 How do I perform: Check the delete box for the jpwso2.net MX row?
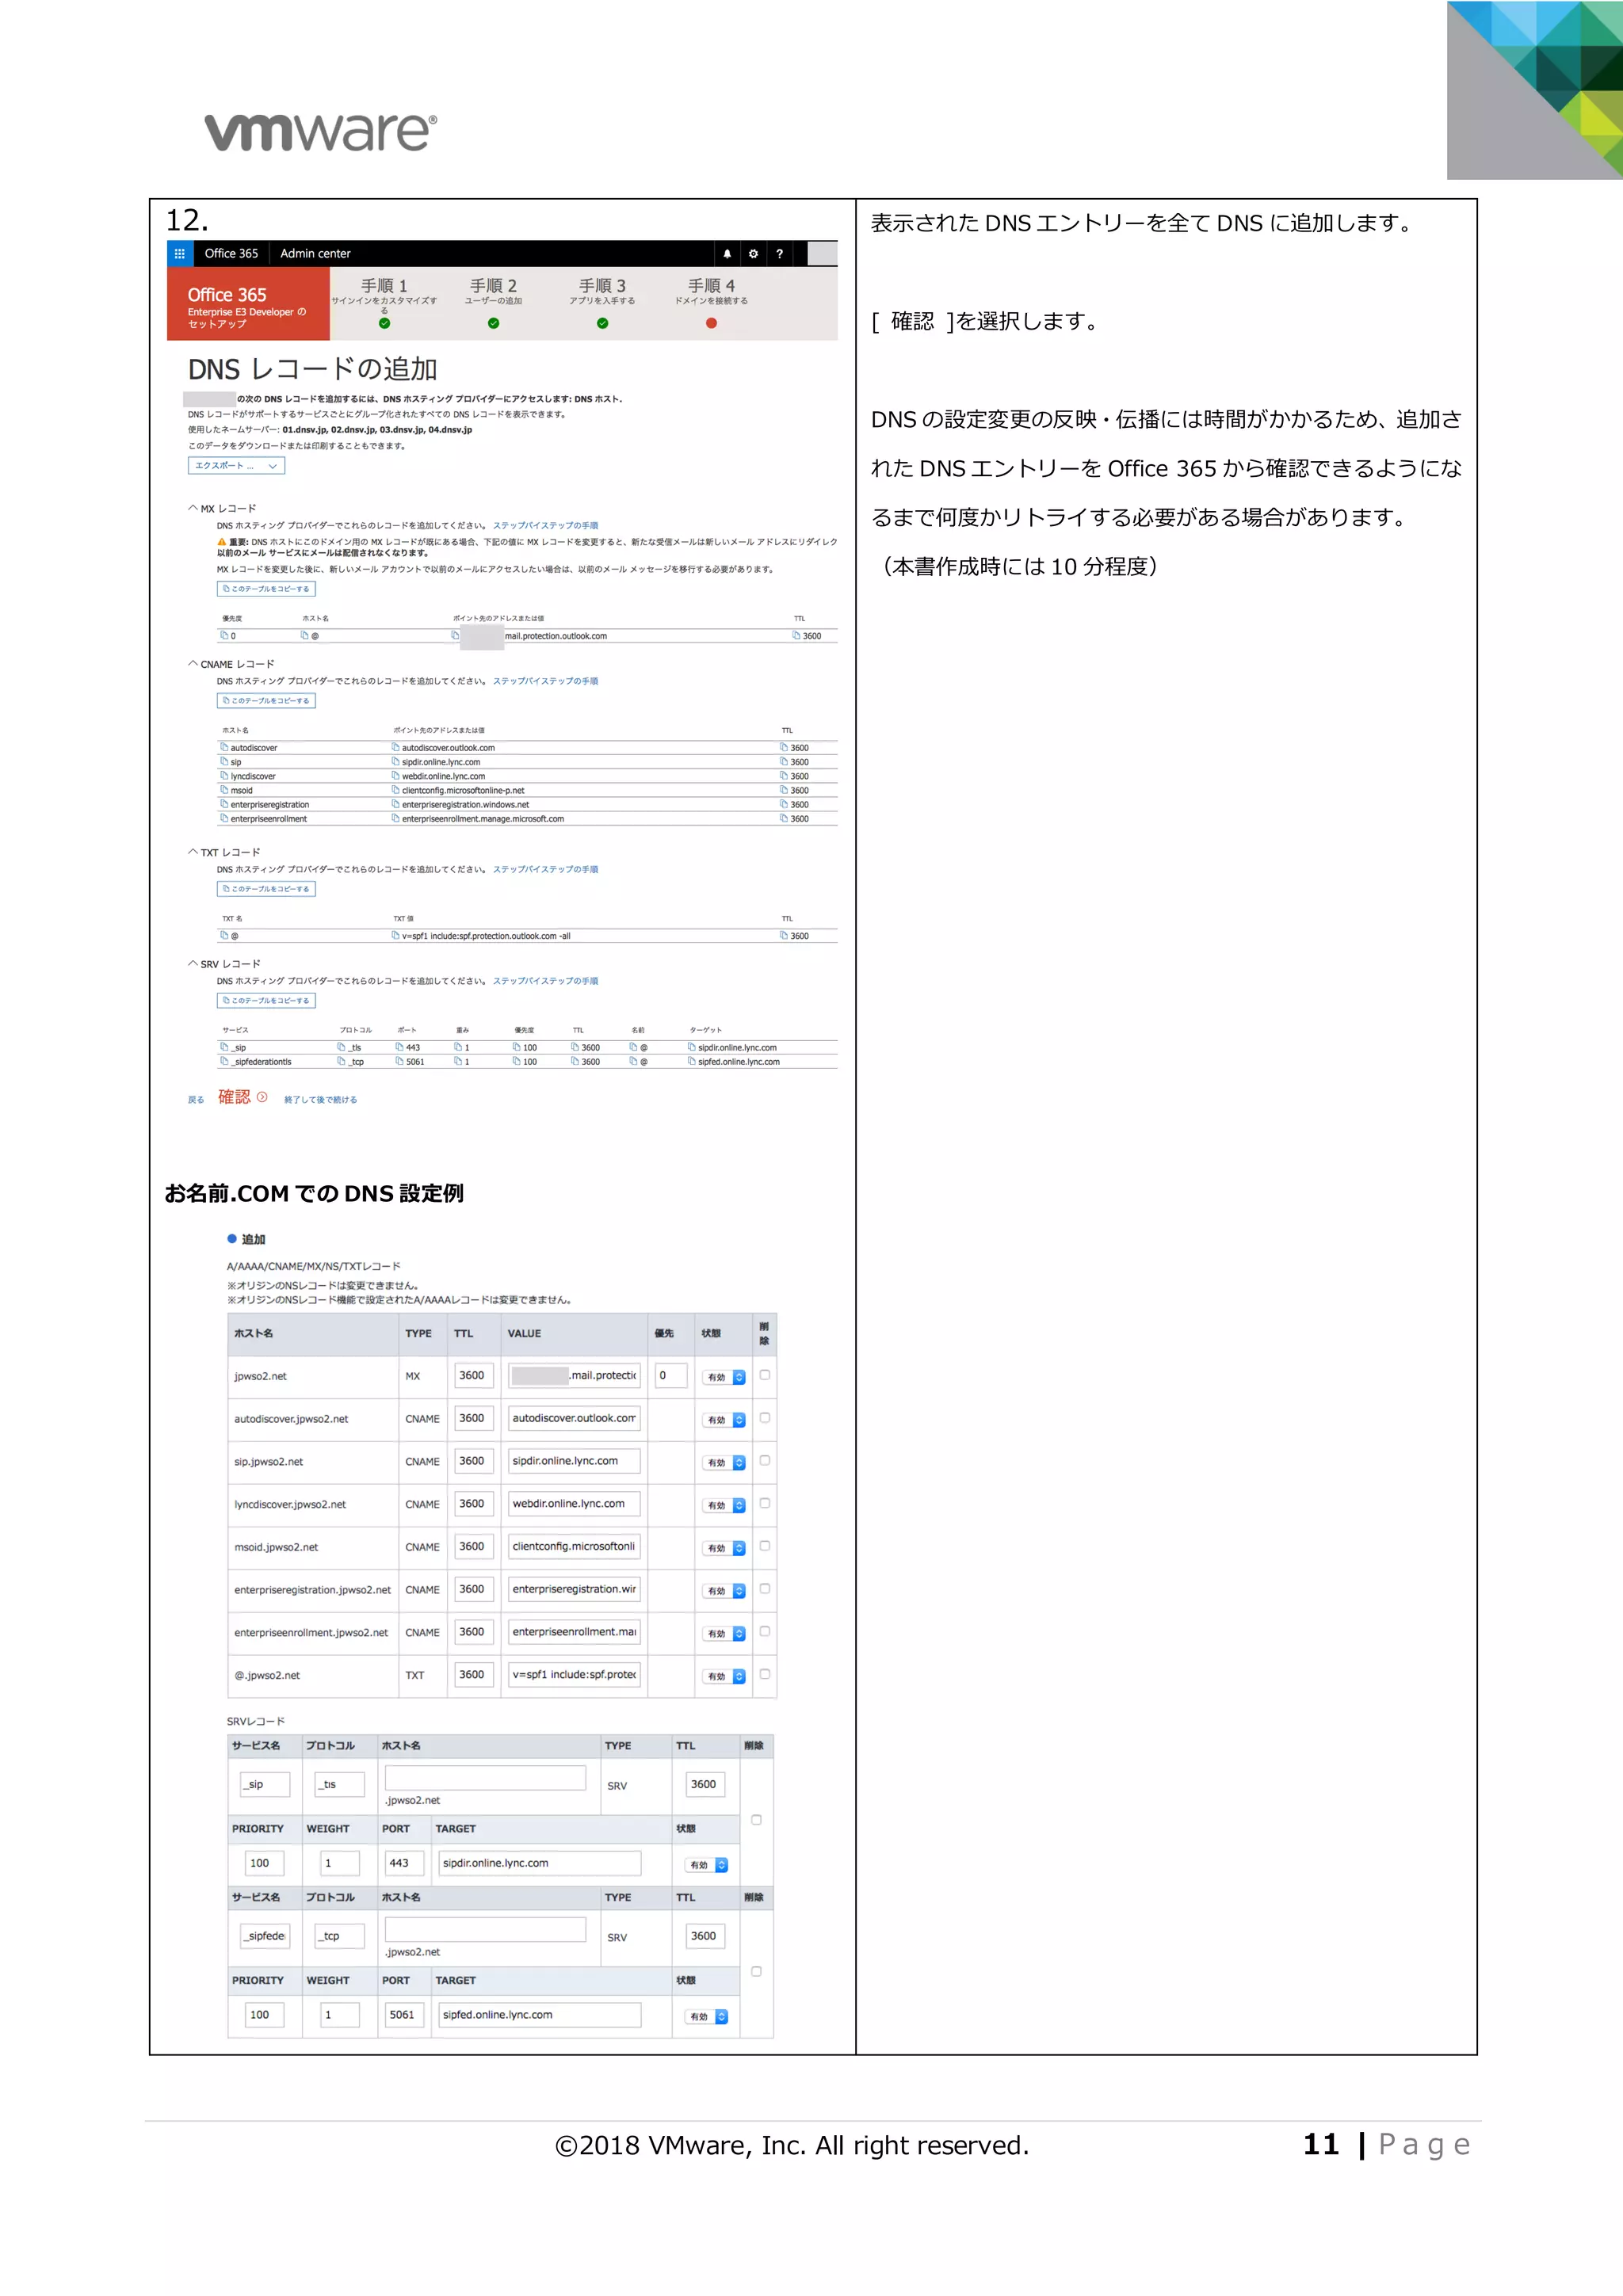coord(765,1375)
